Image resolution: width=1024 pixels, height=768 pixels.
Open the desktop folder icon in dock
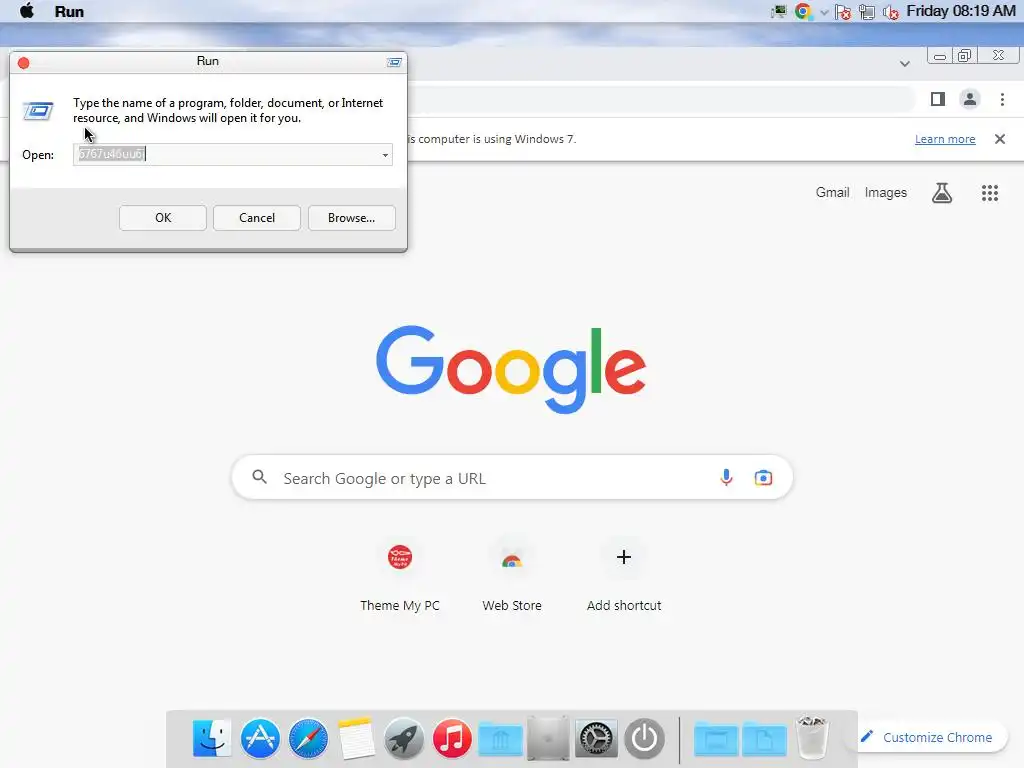716,739
